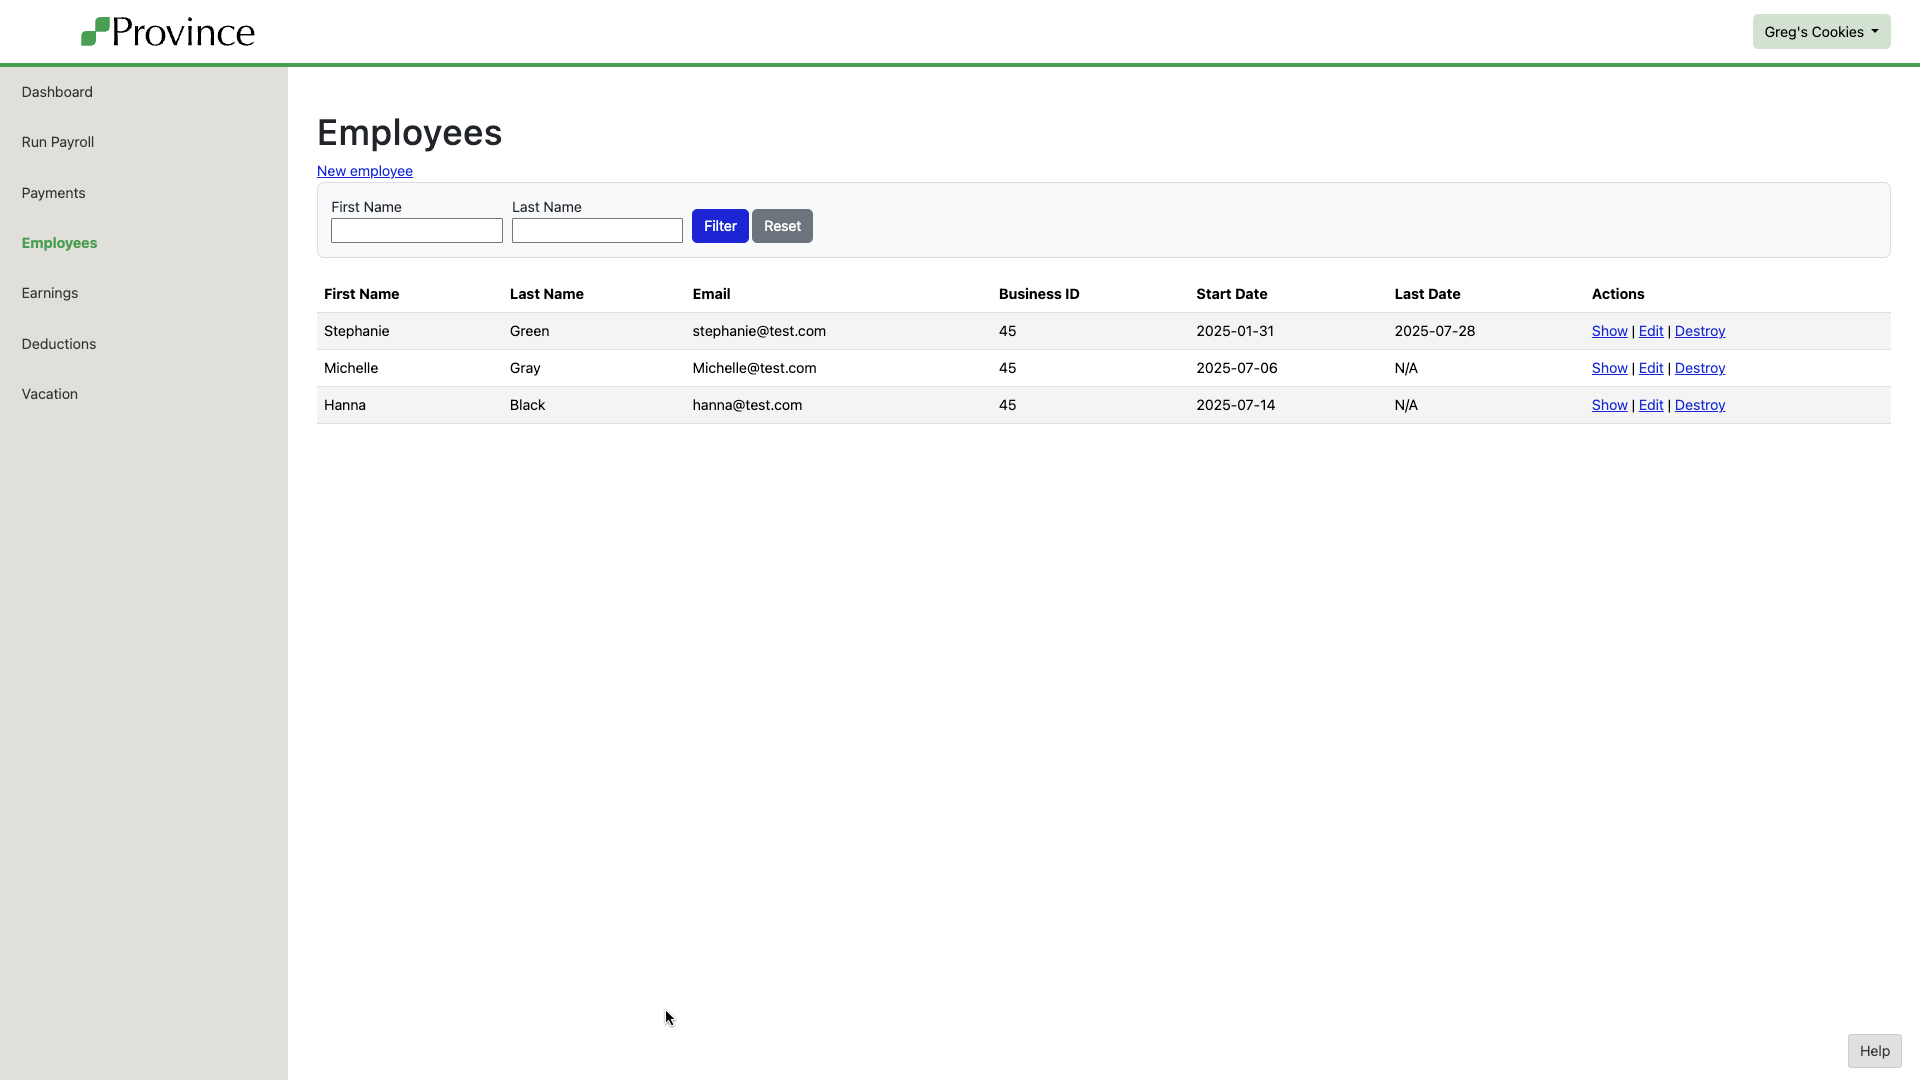1920x1080 pixels.
Task: Destroy Michelle Gray's record
Action: (1699, 368)
